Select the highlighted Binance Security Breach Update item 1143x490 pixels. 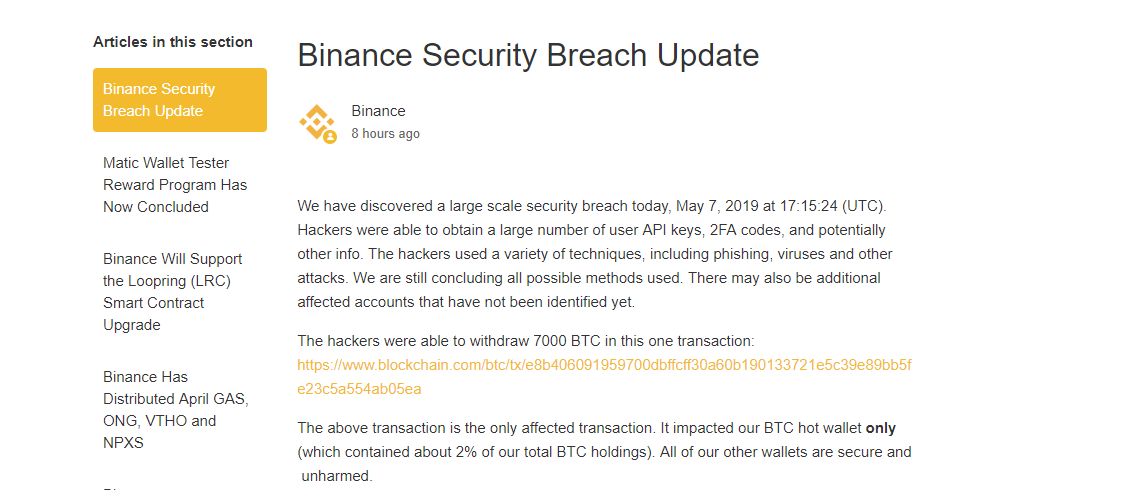180,100
